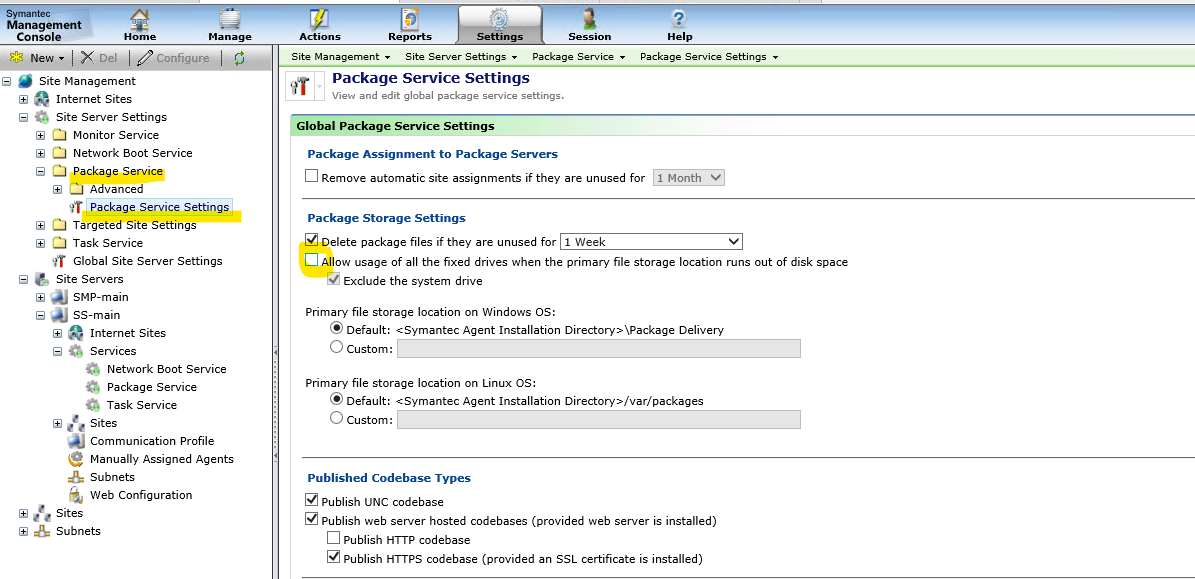The image size is (1195, 579).
Task: Enable Remove automatic site assignments checkbox
Action: (311, 177)
